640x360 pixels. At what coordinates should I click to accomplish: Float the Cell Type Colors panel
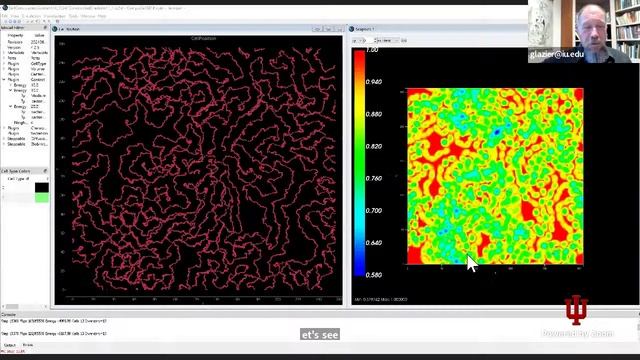point(45,171)
